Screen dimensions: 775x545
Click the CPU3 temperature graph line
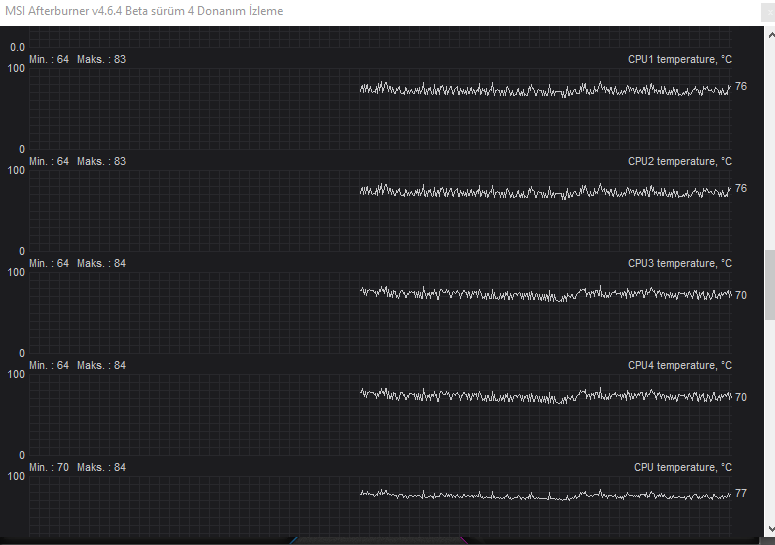545,293
